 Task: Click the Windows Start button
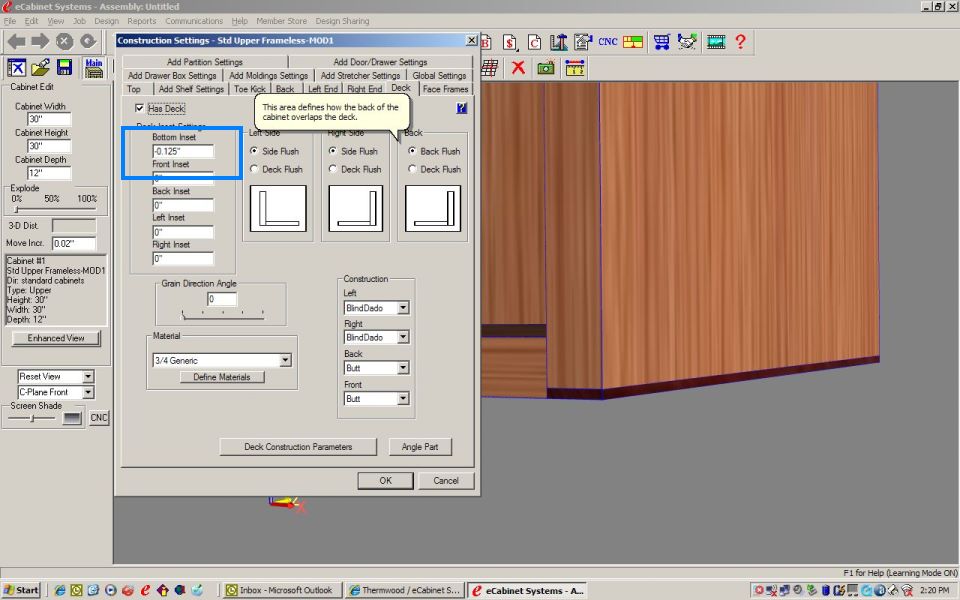pyautogui.click(x=21, y=590)
